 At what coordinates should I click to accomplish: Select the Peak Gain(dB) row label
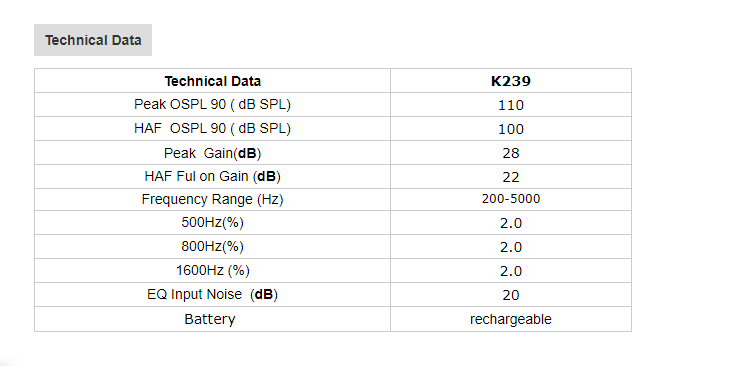[x=213, y=153]
